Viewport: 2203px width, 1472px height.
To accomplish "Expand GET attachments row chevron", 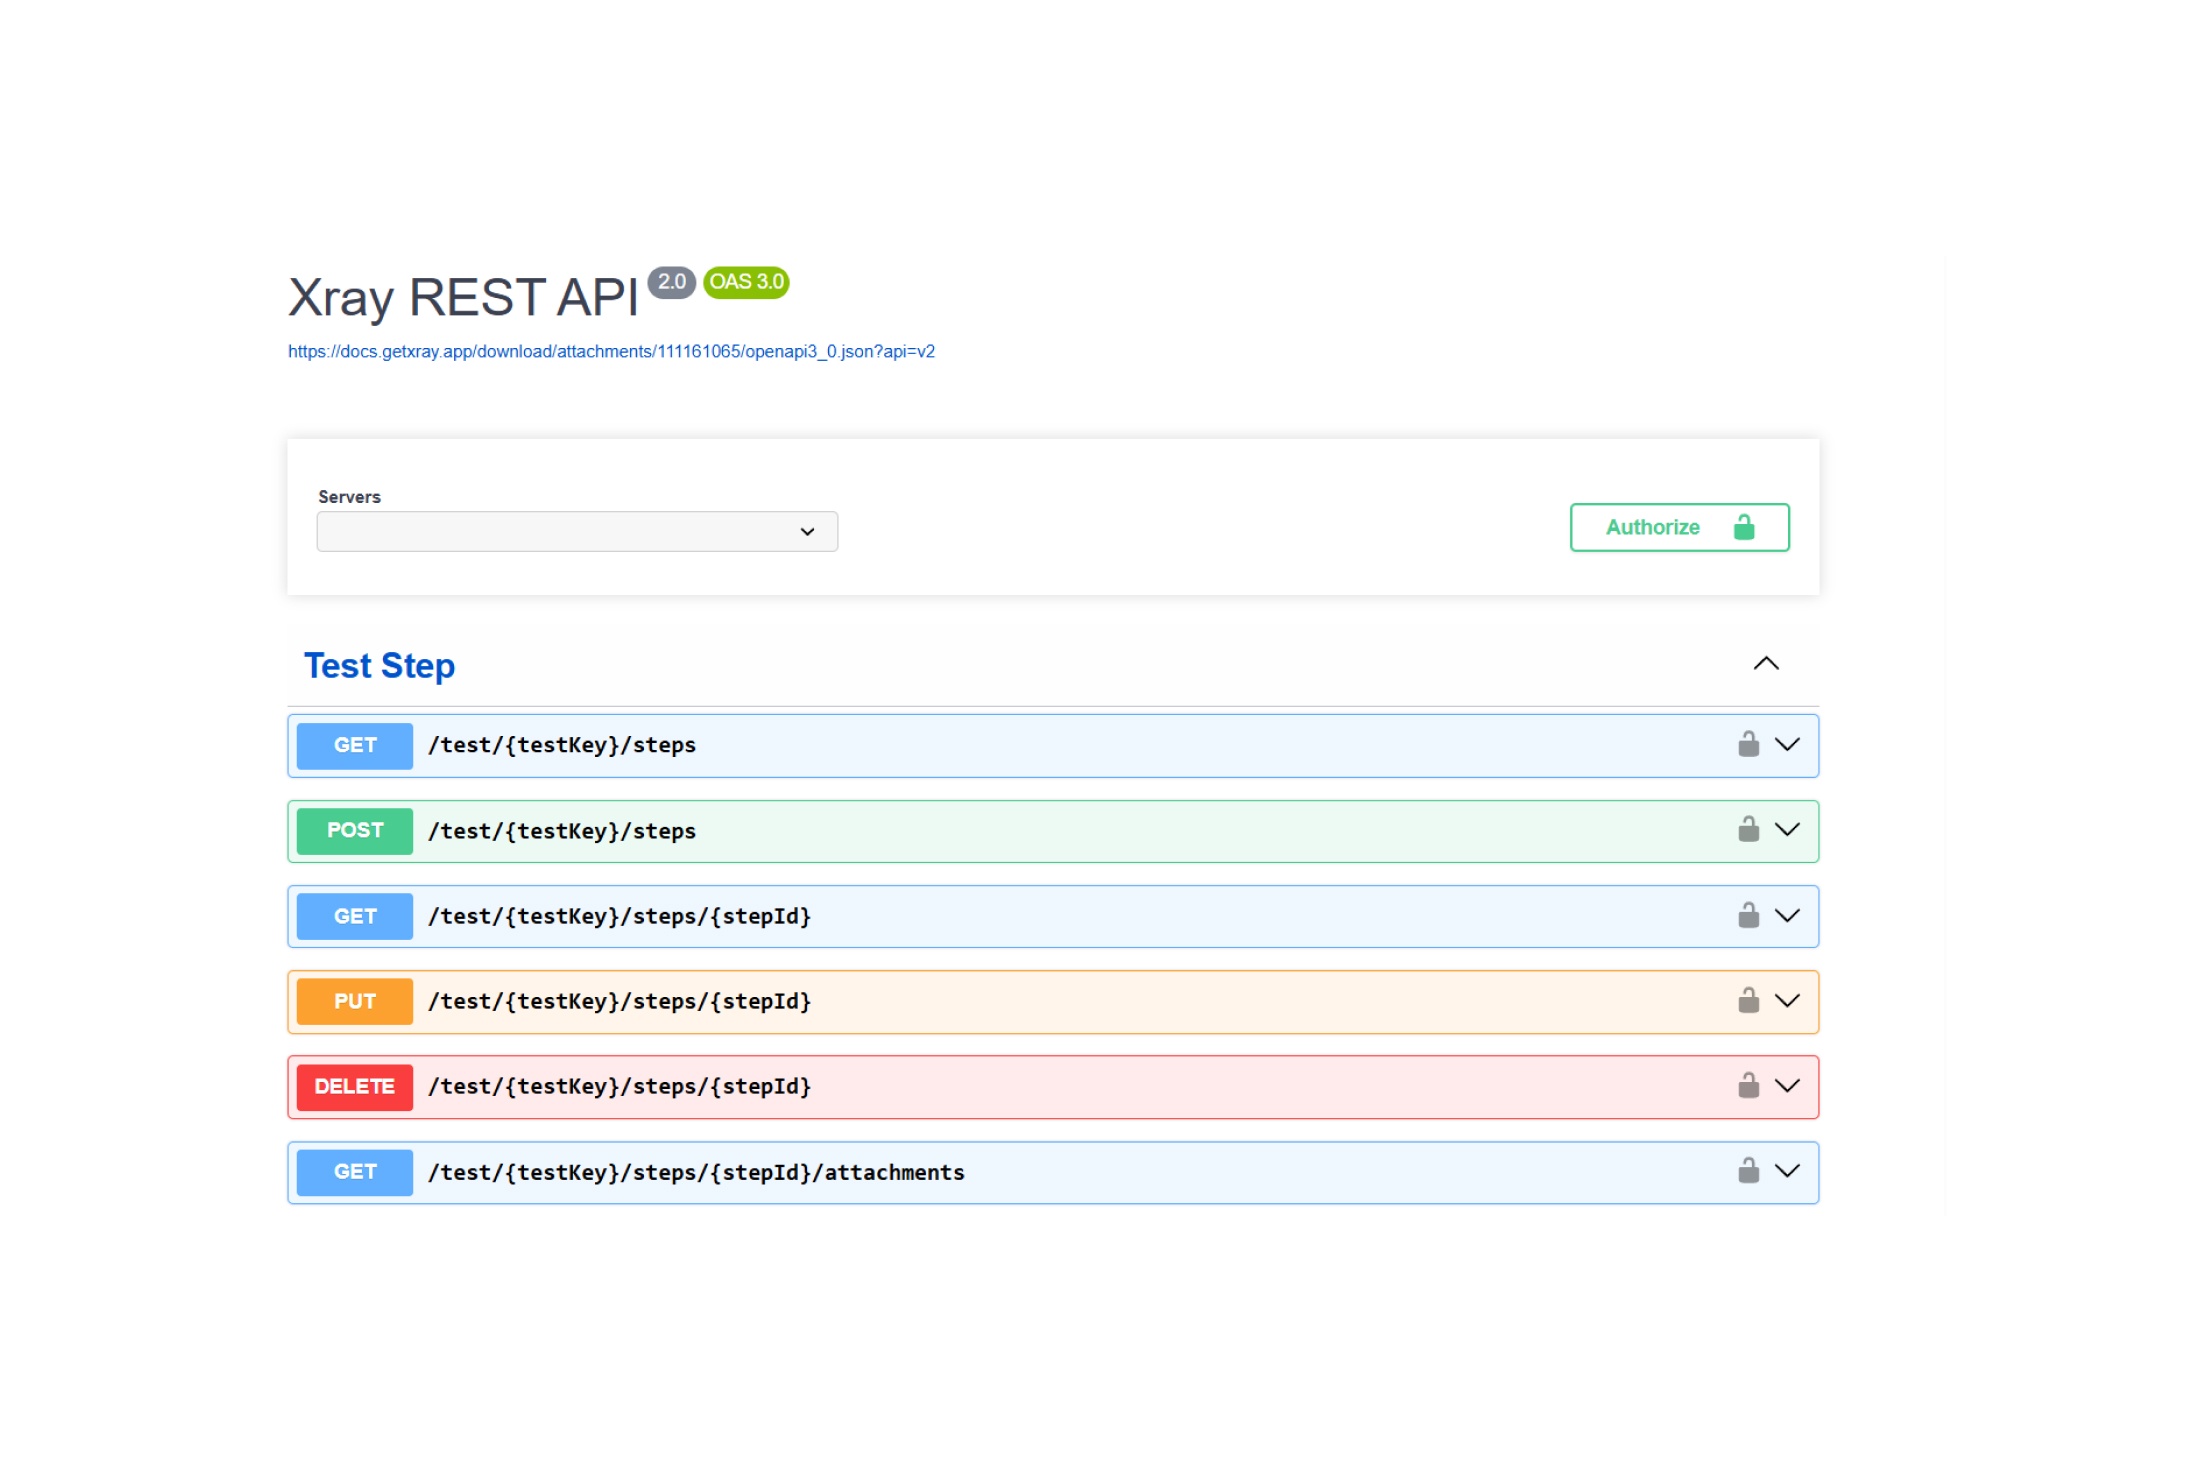I will tap(1787, 1170).
